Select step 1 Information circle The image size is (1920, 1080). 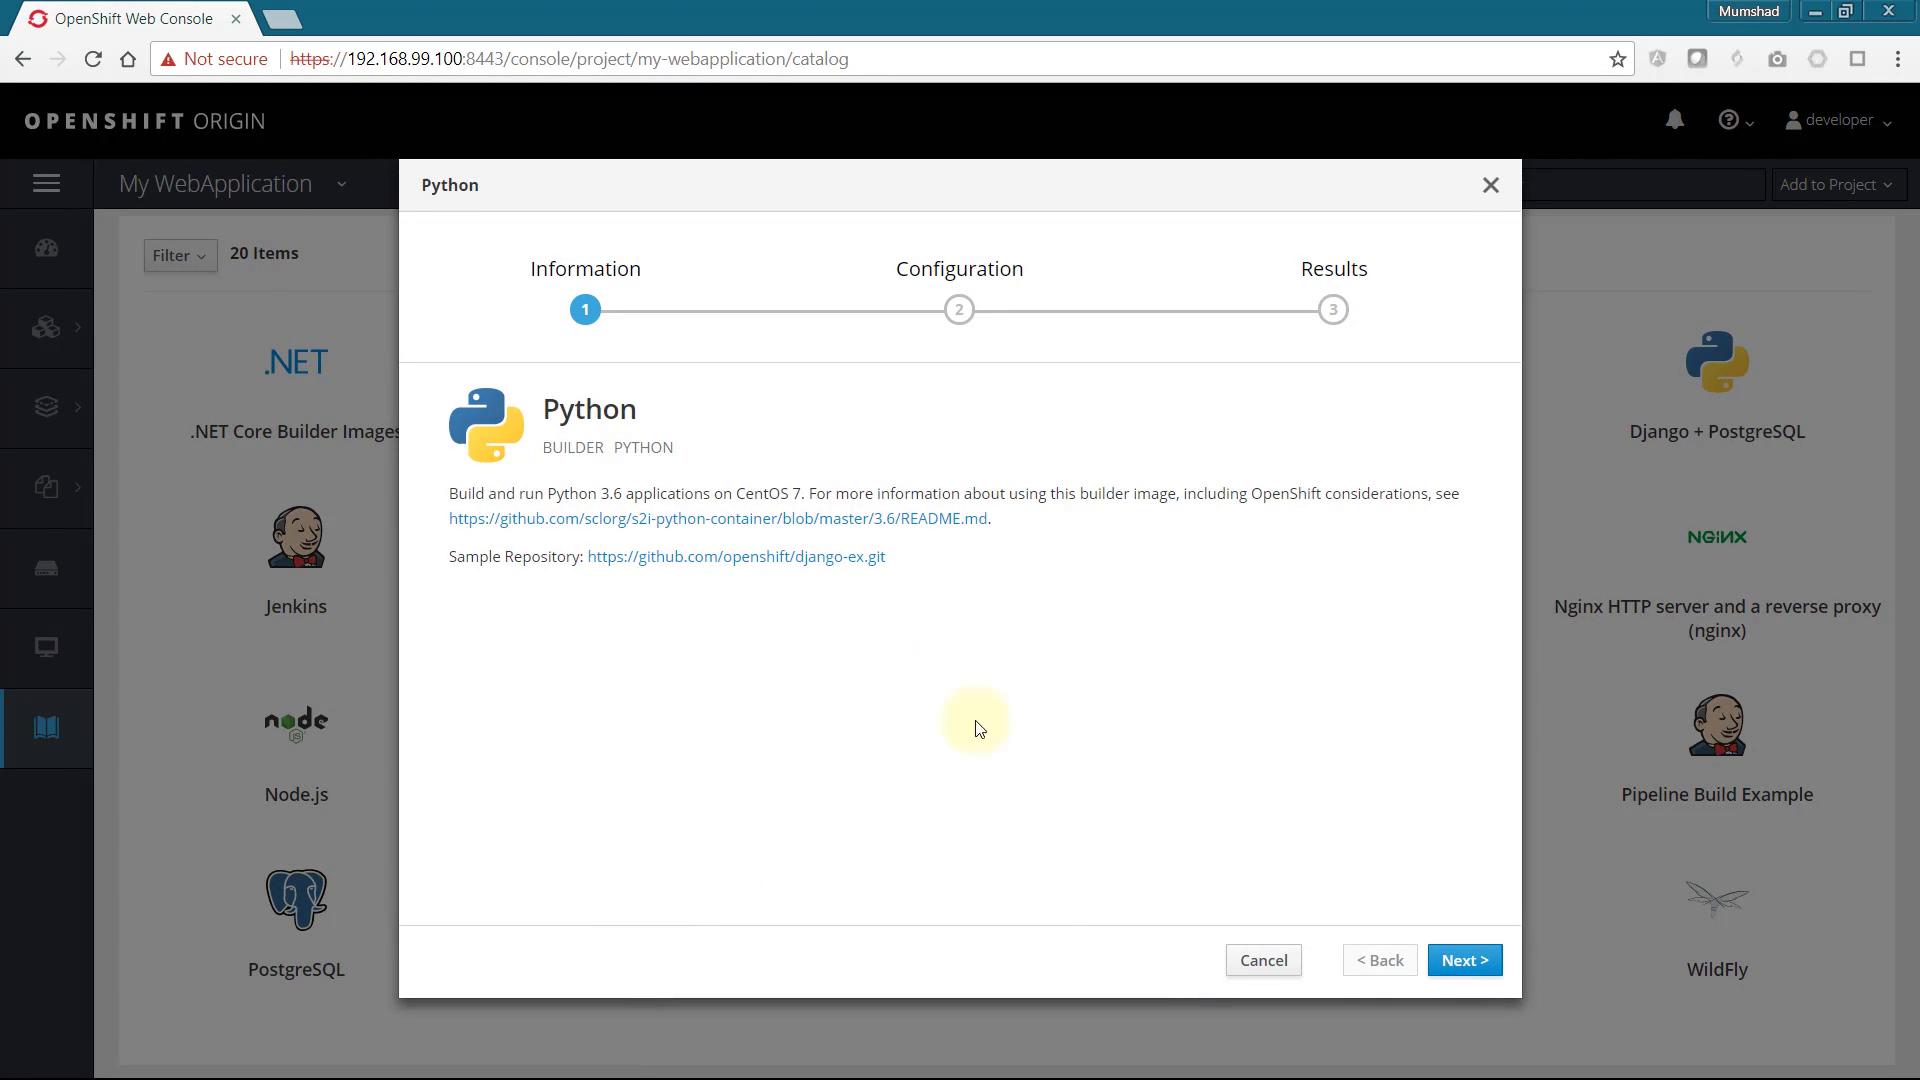[585, 310]
